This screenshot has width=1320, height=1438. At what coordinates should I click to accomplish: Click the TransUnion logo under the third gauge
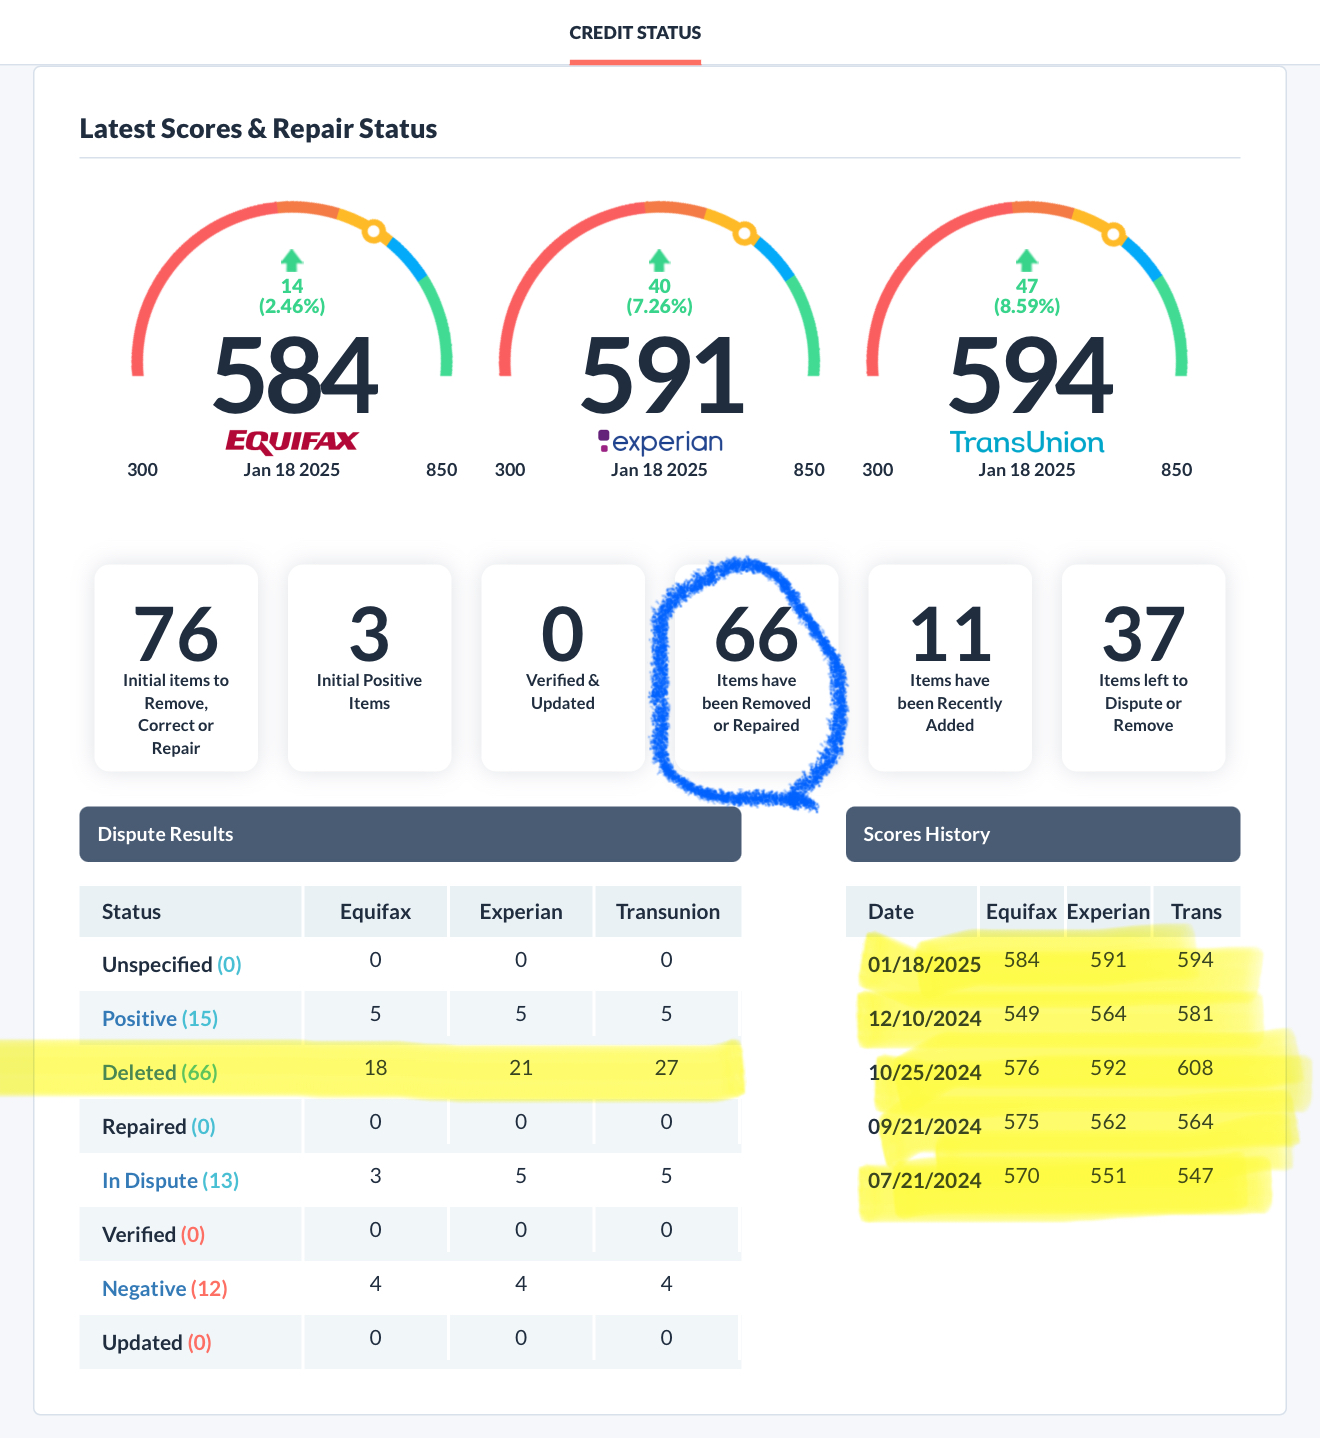tap(1027, 441)
